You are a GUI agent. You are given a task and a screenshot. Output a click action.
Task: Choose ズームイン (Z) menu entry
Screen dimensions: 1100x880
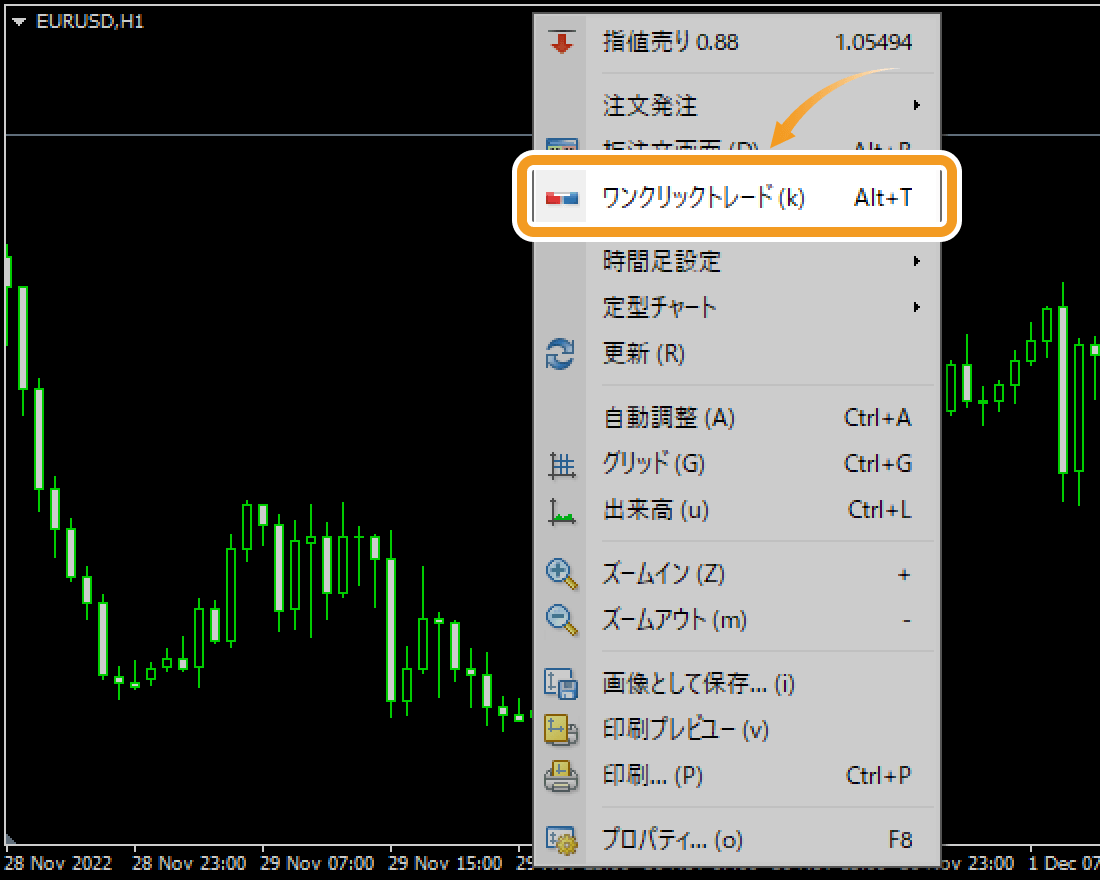click(x=737, y=574)
